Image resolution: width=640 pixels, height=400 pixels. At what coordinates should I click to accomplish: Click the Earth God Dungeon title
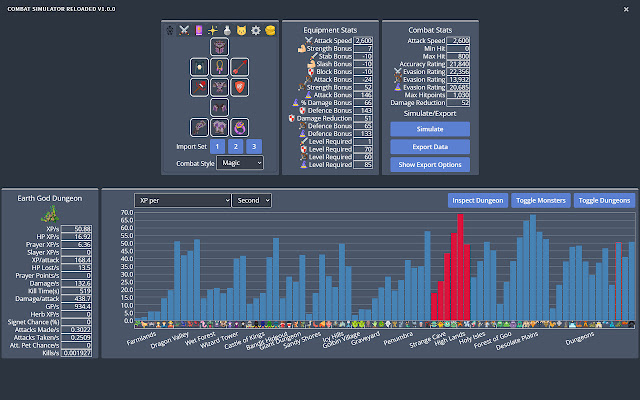[x=50, y=198]
